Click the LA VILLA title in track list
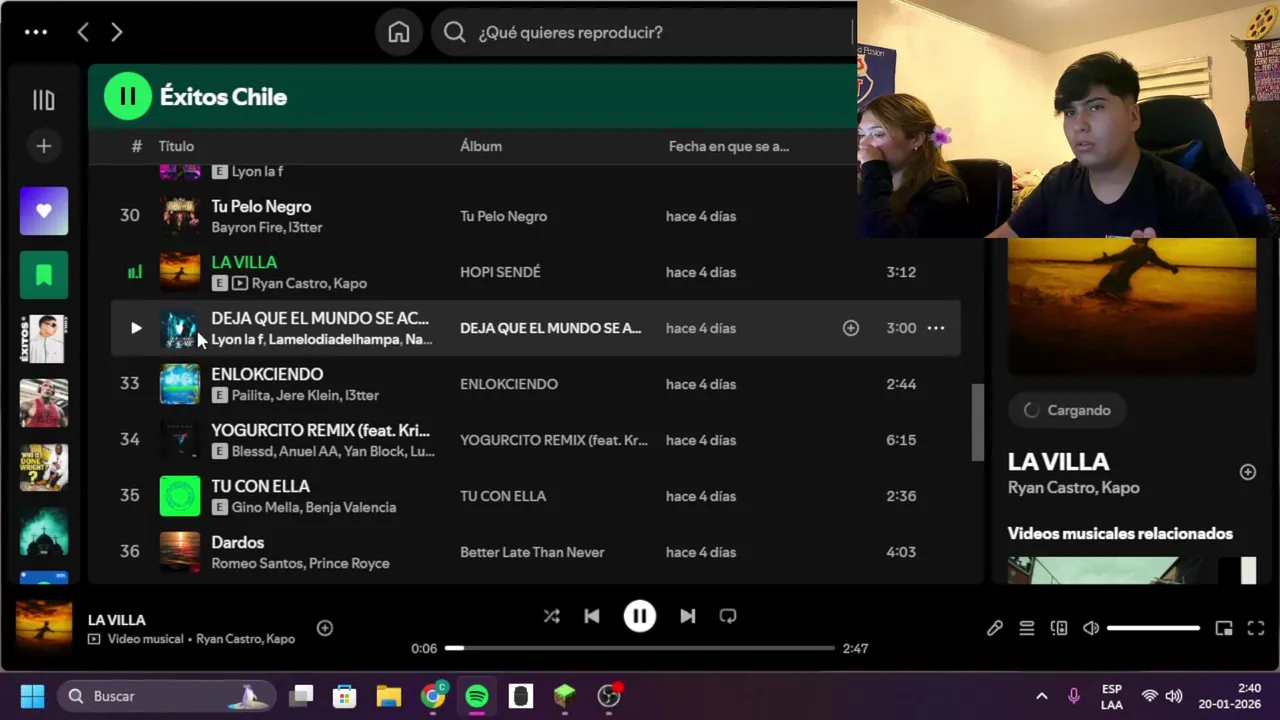Viewport: 1280px width, 720px height. tap(244, 262)
